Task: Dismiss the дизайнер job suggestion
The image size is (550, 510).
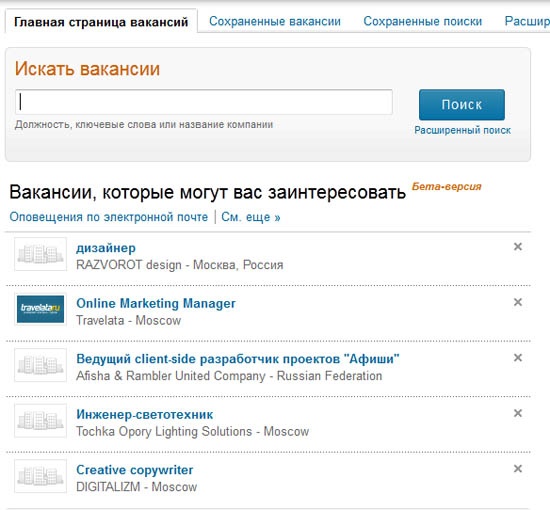Action: coord(518,247)
